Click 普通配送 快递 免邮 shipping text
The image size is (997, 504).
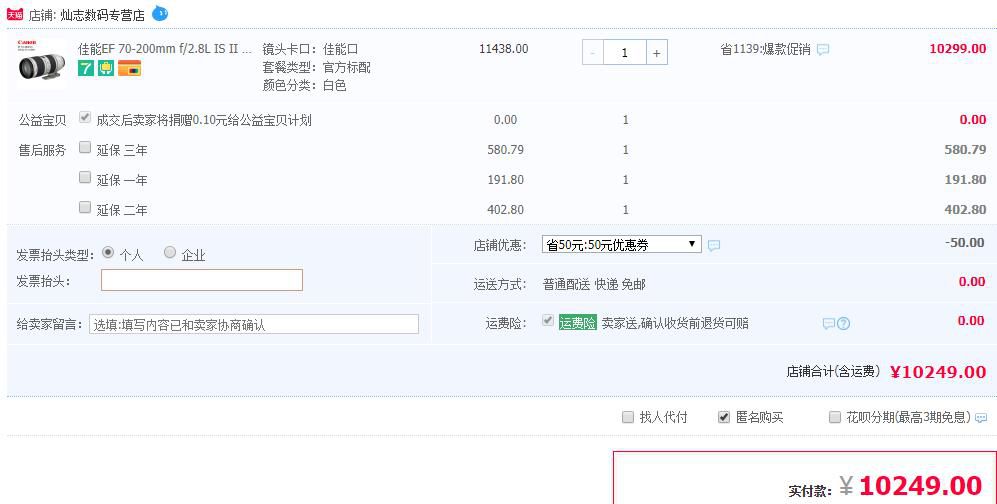[x=594, y=284]
